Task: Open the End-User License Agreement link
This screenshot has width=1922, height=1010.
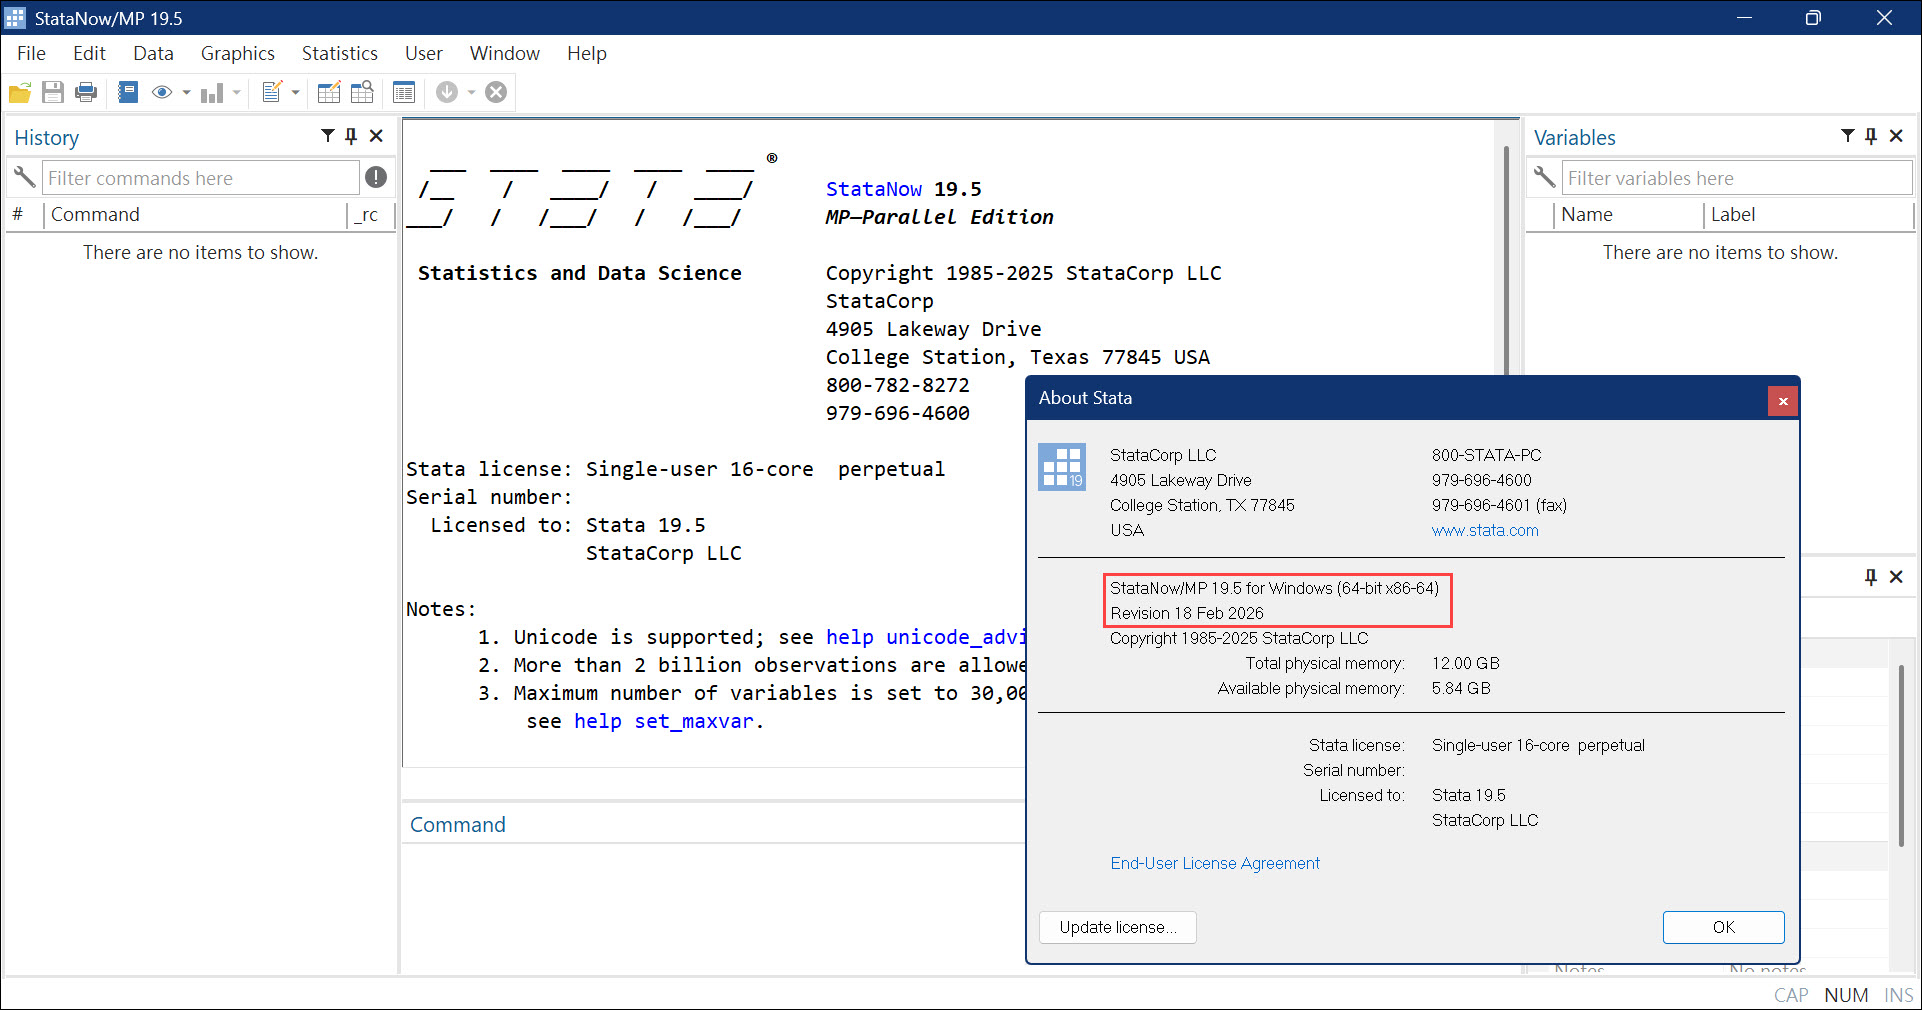Action: [x=1215, y=863]
